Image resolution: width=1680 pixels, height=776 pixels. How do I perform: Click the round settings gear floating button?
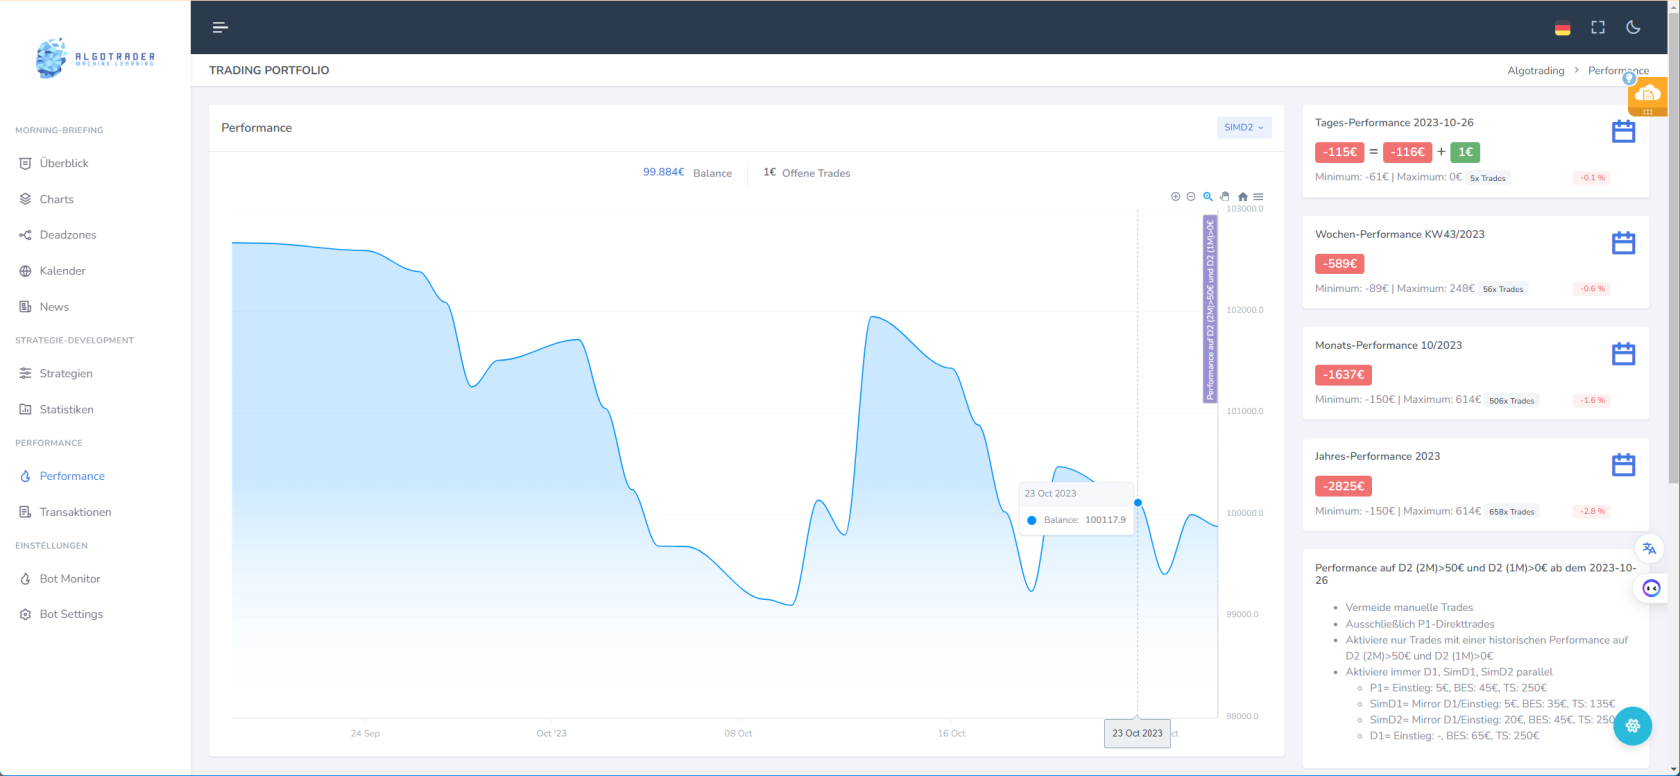[x=1632, y=726]
